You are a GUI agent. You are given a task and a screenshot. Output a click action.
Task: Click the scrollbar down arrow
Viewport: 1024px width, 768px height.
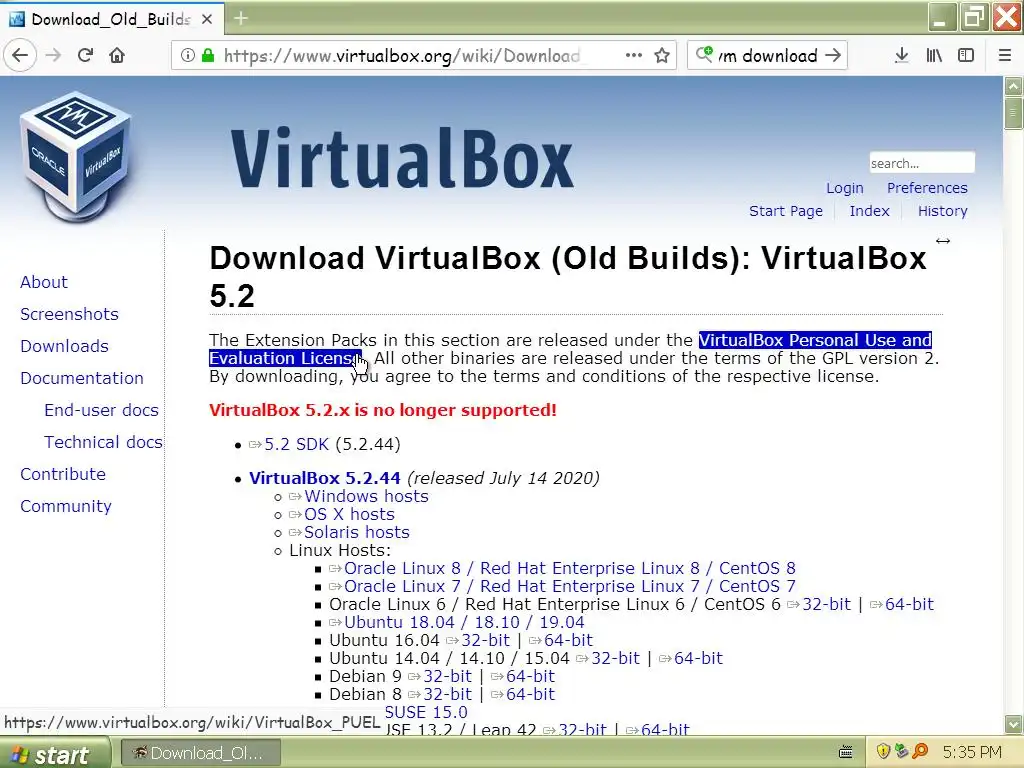1014,724
